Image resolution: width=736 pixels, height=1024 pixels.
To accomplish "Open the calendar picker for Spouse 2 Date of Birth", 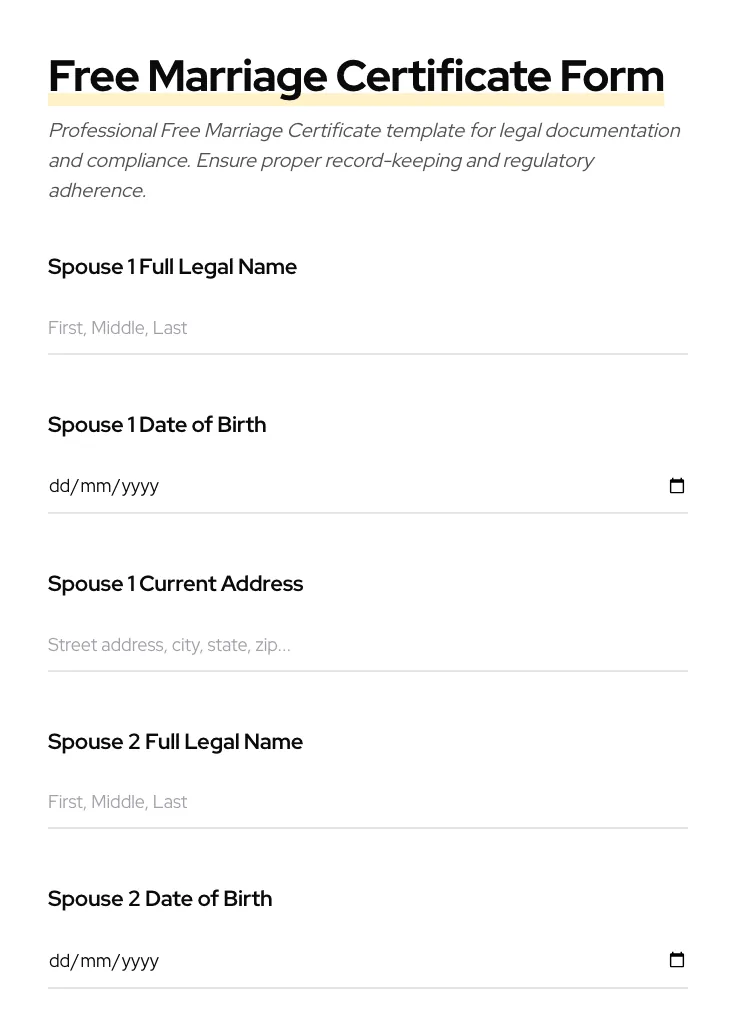I will click(677, 960).
